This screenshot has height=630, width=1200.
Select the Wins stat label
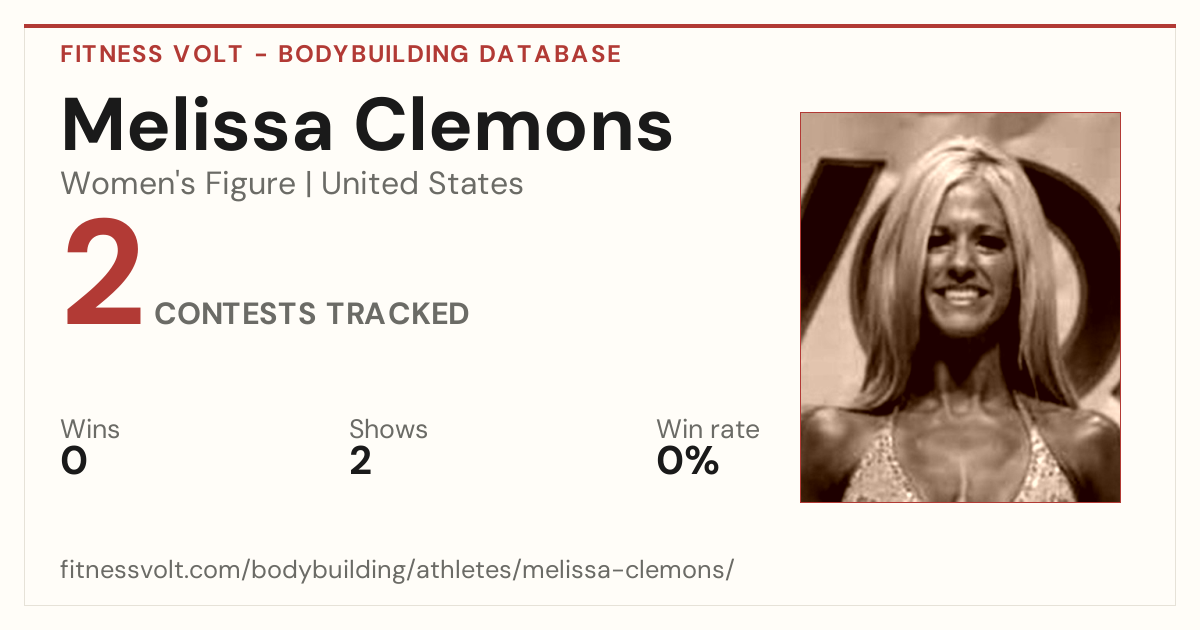pos(90,429)
